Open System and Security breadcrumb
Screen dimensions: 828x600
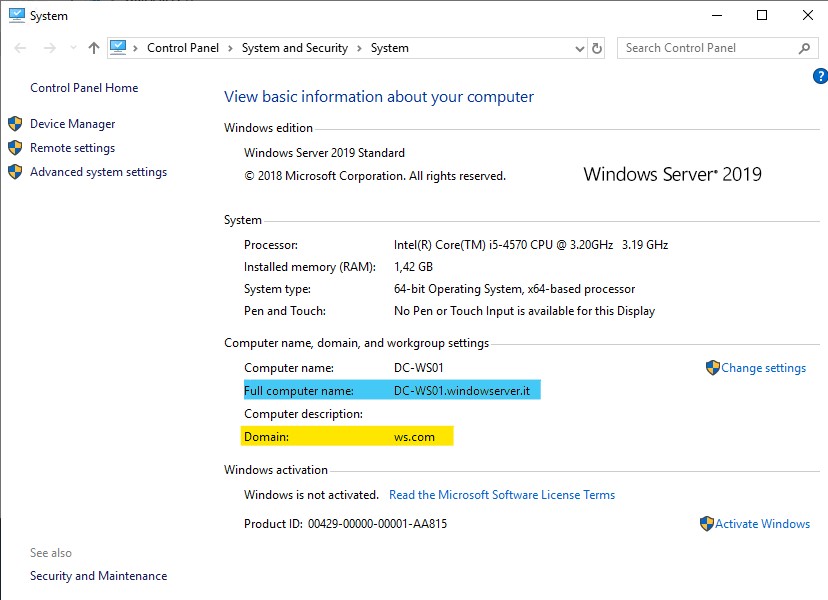[x=295, y=48]
